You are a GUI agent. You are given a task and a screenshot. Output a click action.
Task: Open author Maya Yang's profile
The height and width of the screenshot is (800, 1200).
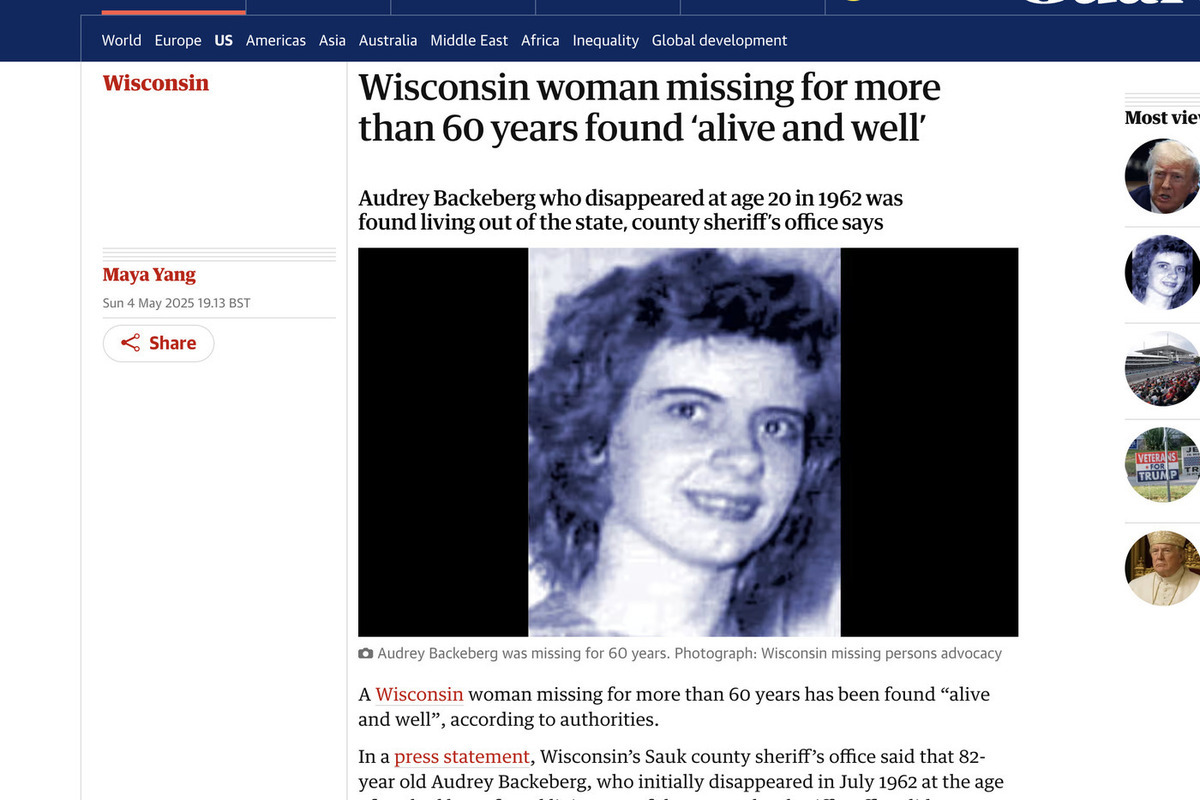tap(149, 274)
